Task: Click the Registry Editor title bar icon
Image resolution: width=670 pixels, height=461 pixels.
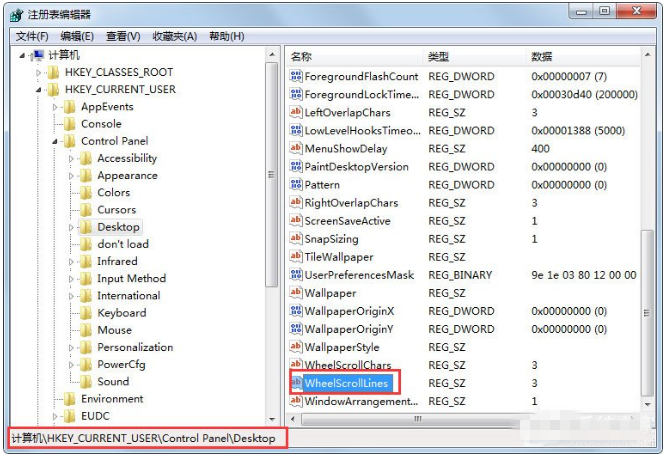Action: 17,15
